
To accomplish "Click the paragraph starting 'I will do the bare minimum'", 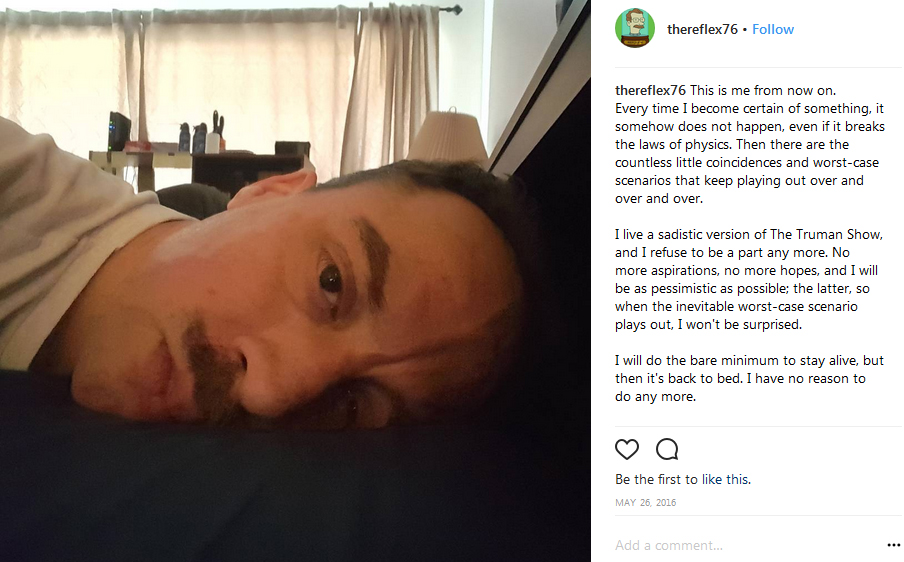I will coord(749,379).
